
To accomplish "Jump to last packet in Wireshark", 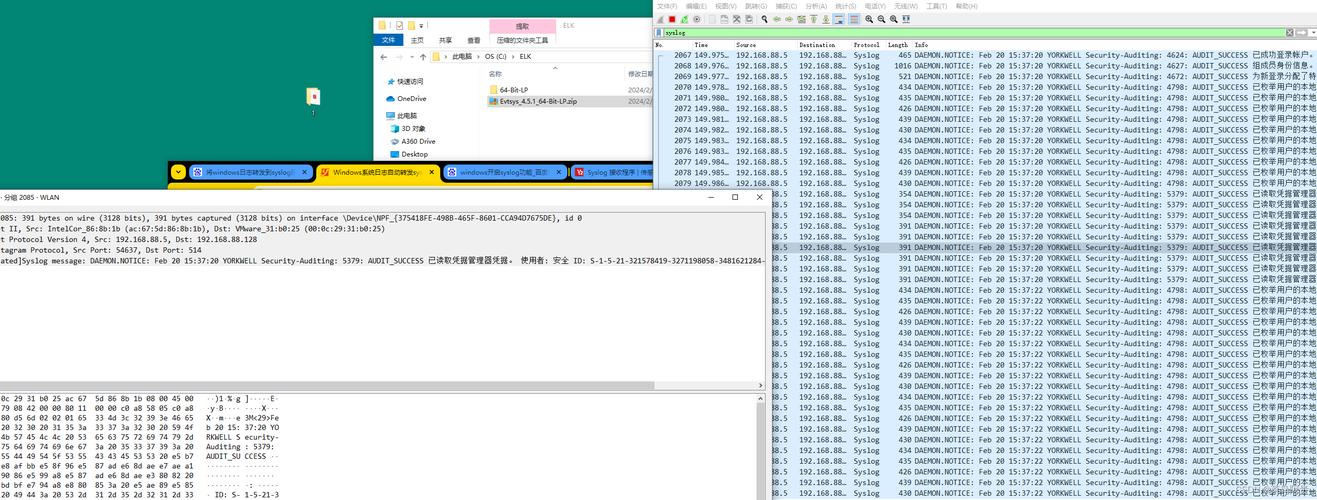I will pyautogui.click(x=825, y=19).
